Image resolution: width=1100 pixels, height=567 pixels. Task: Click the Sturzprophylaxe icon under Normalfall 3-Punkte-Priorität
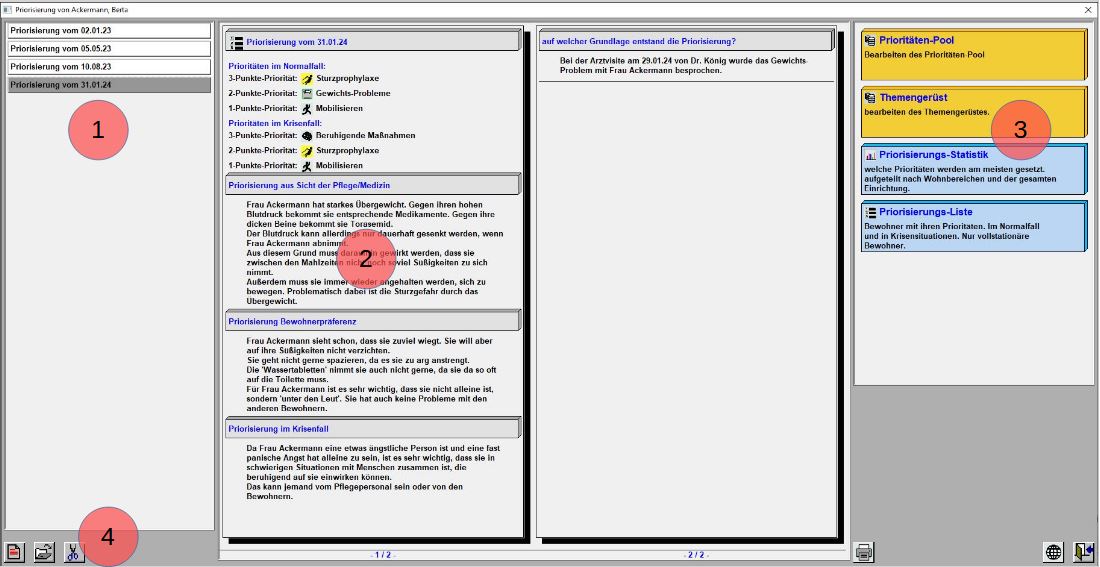pyautogui.click(x=307, y=79)
